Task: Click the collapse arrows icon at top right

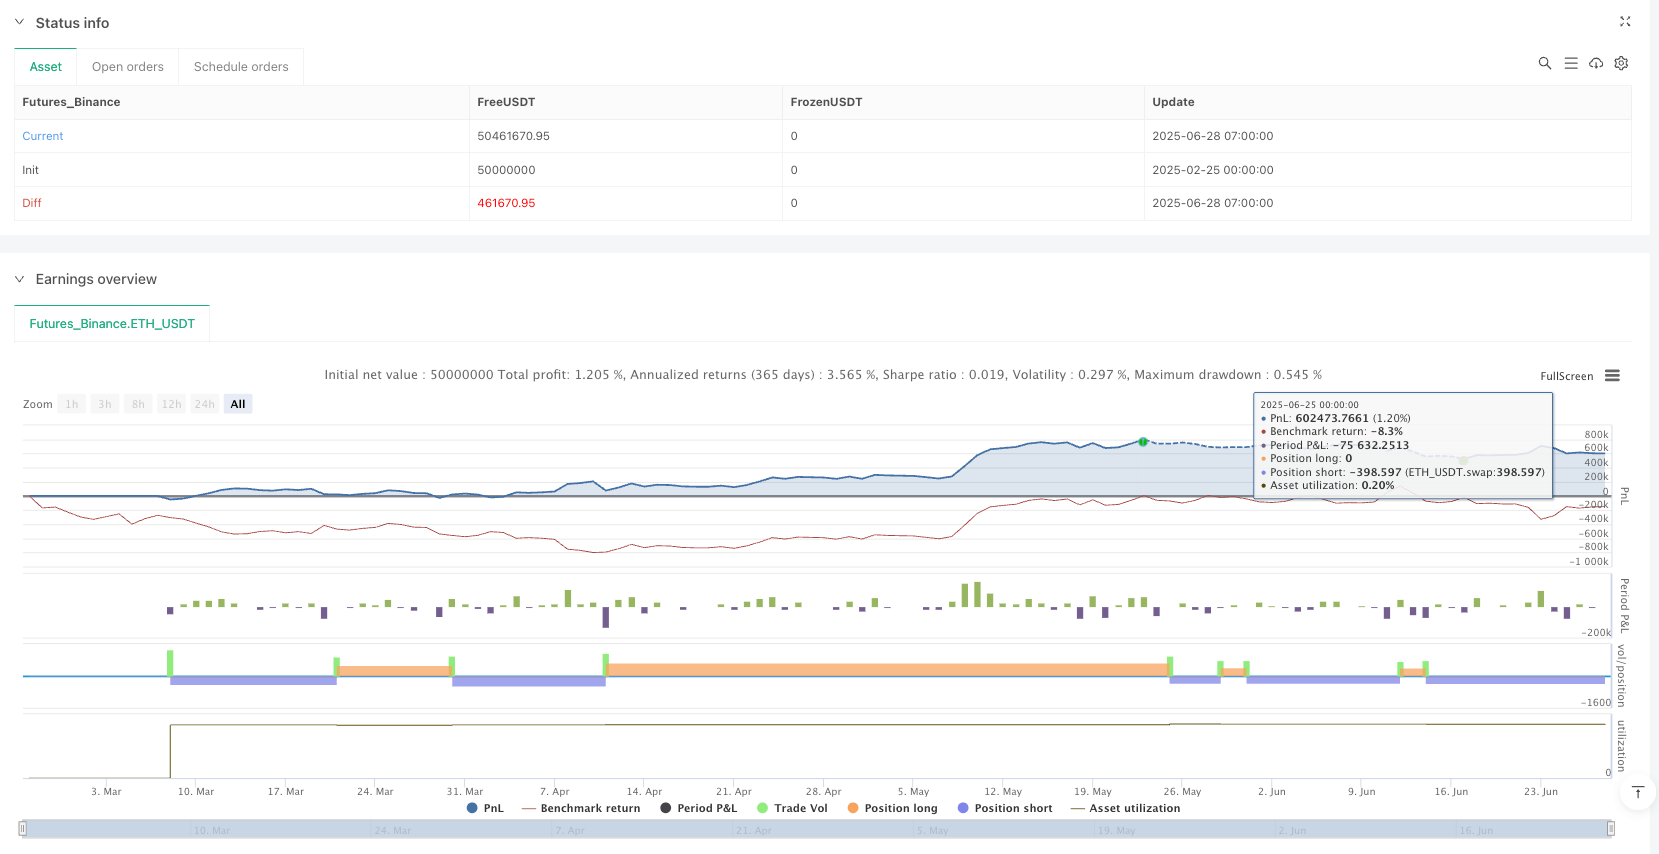Action: click(1625, 21)
